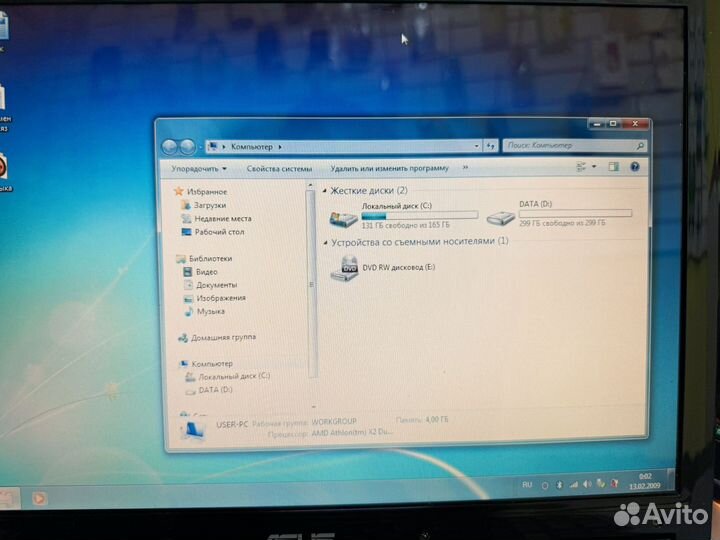Expand the address bar history dropdown
The image size is (720, 540).
[x=478, y=146]
